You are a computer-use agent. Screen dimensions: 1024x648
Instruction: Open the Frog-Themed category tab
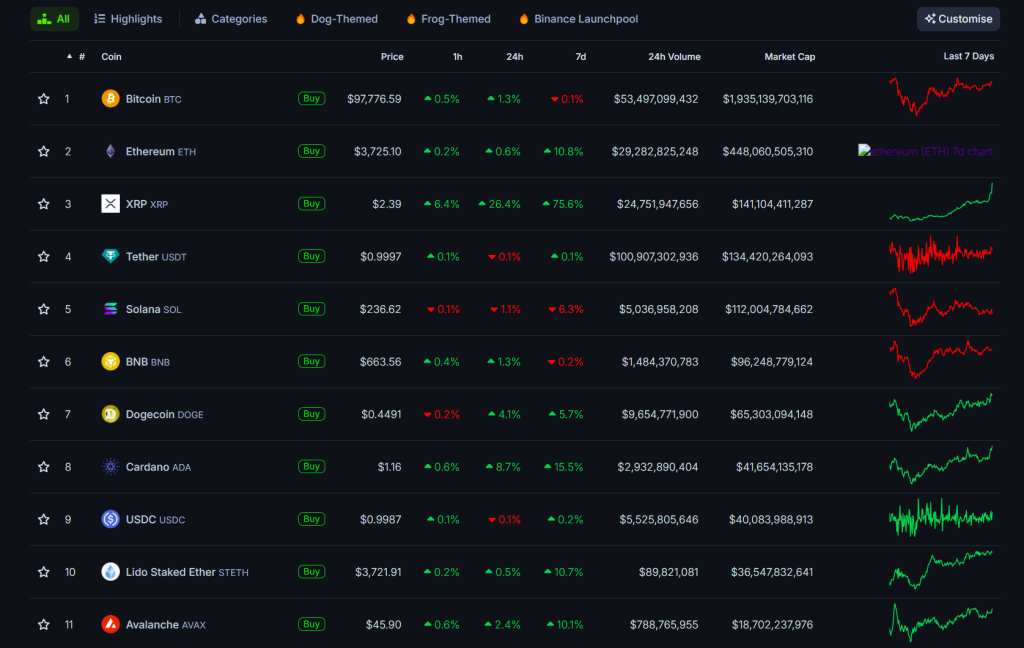click(449, 19)
